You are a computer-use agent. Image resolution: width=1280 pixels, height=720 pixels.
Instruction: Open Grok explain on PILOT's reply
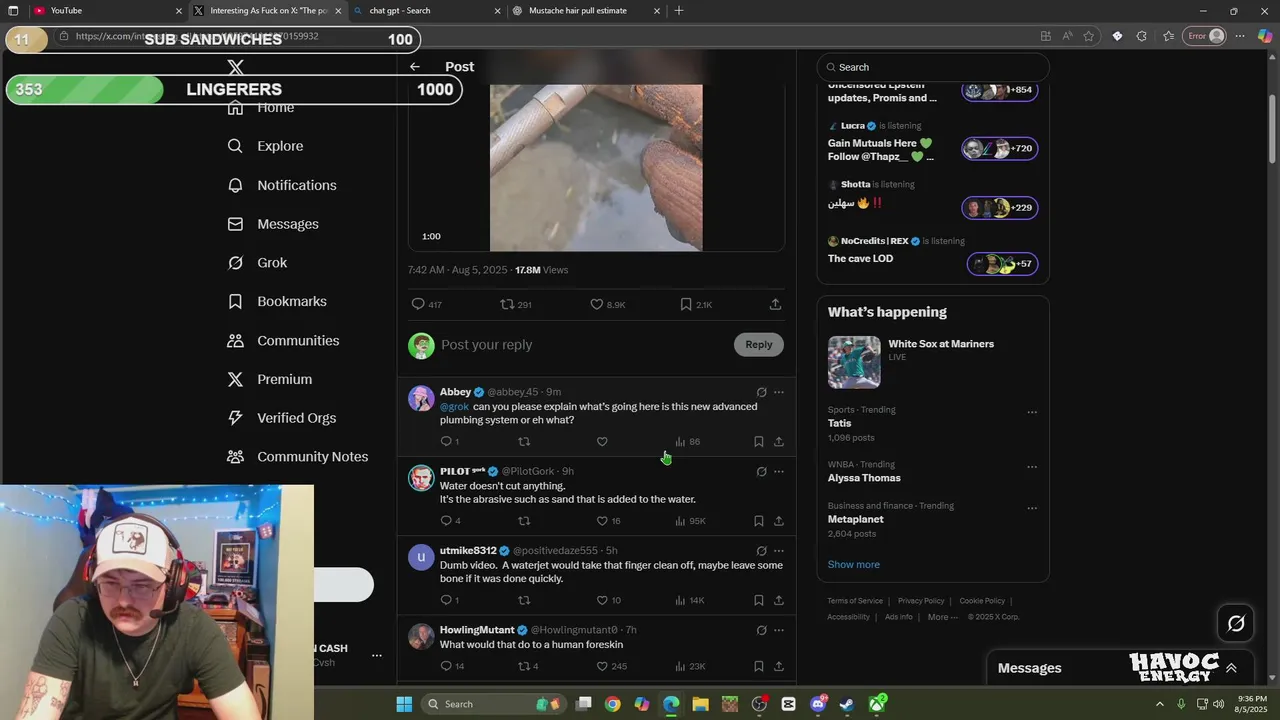point(761,471)
